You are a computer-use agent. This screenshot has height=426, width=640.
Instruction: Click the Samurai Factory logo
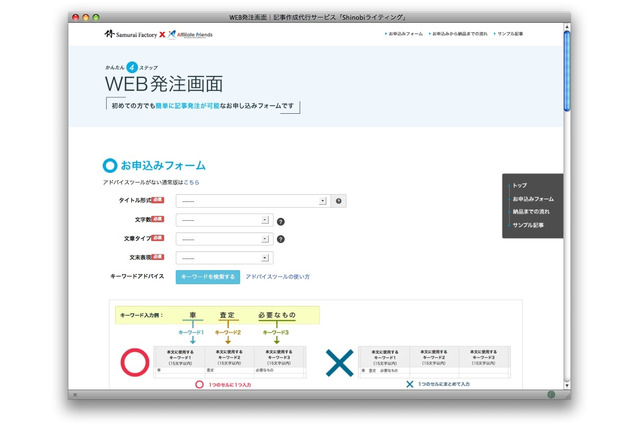pyautogui.click(x=131, y=34)
